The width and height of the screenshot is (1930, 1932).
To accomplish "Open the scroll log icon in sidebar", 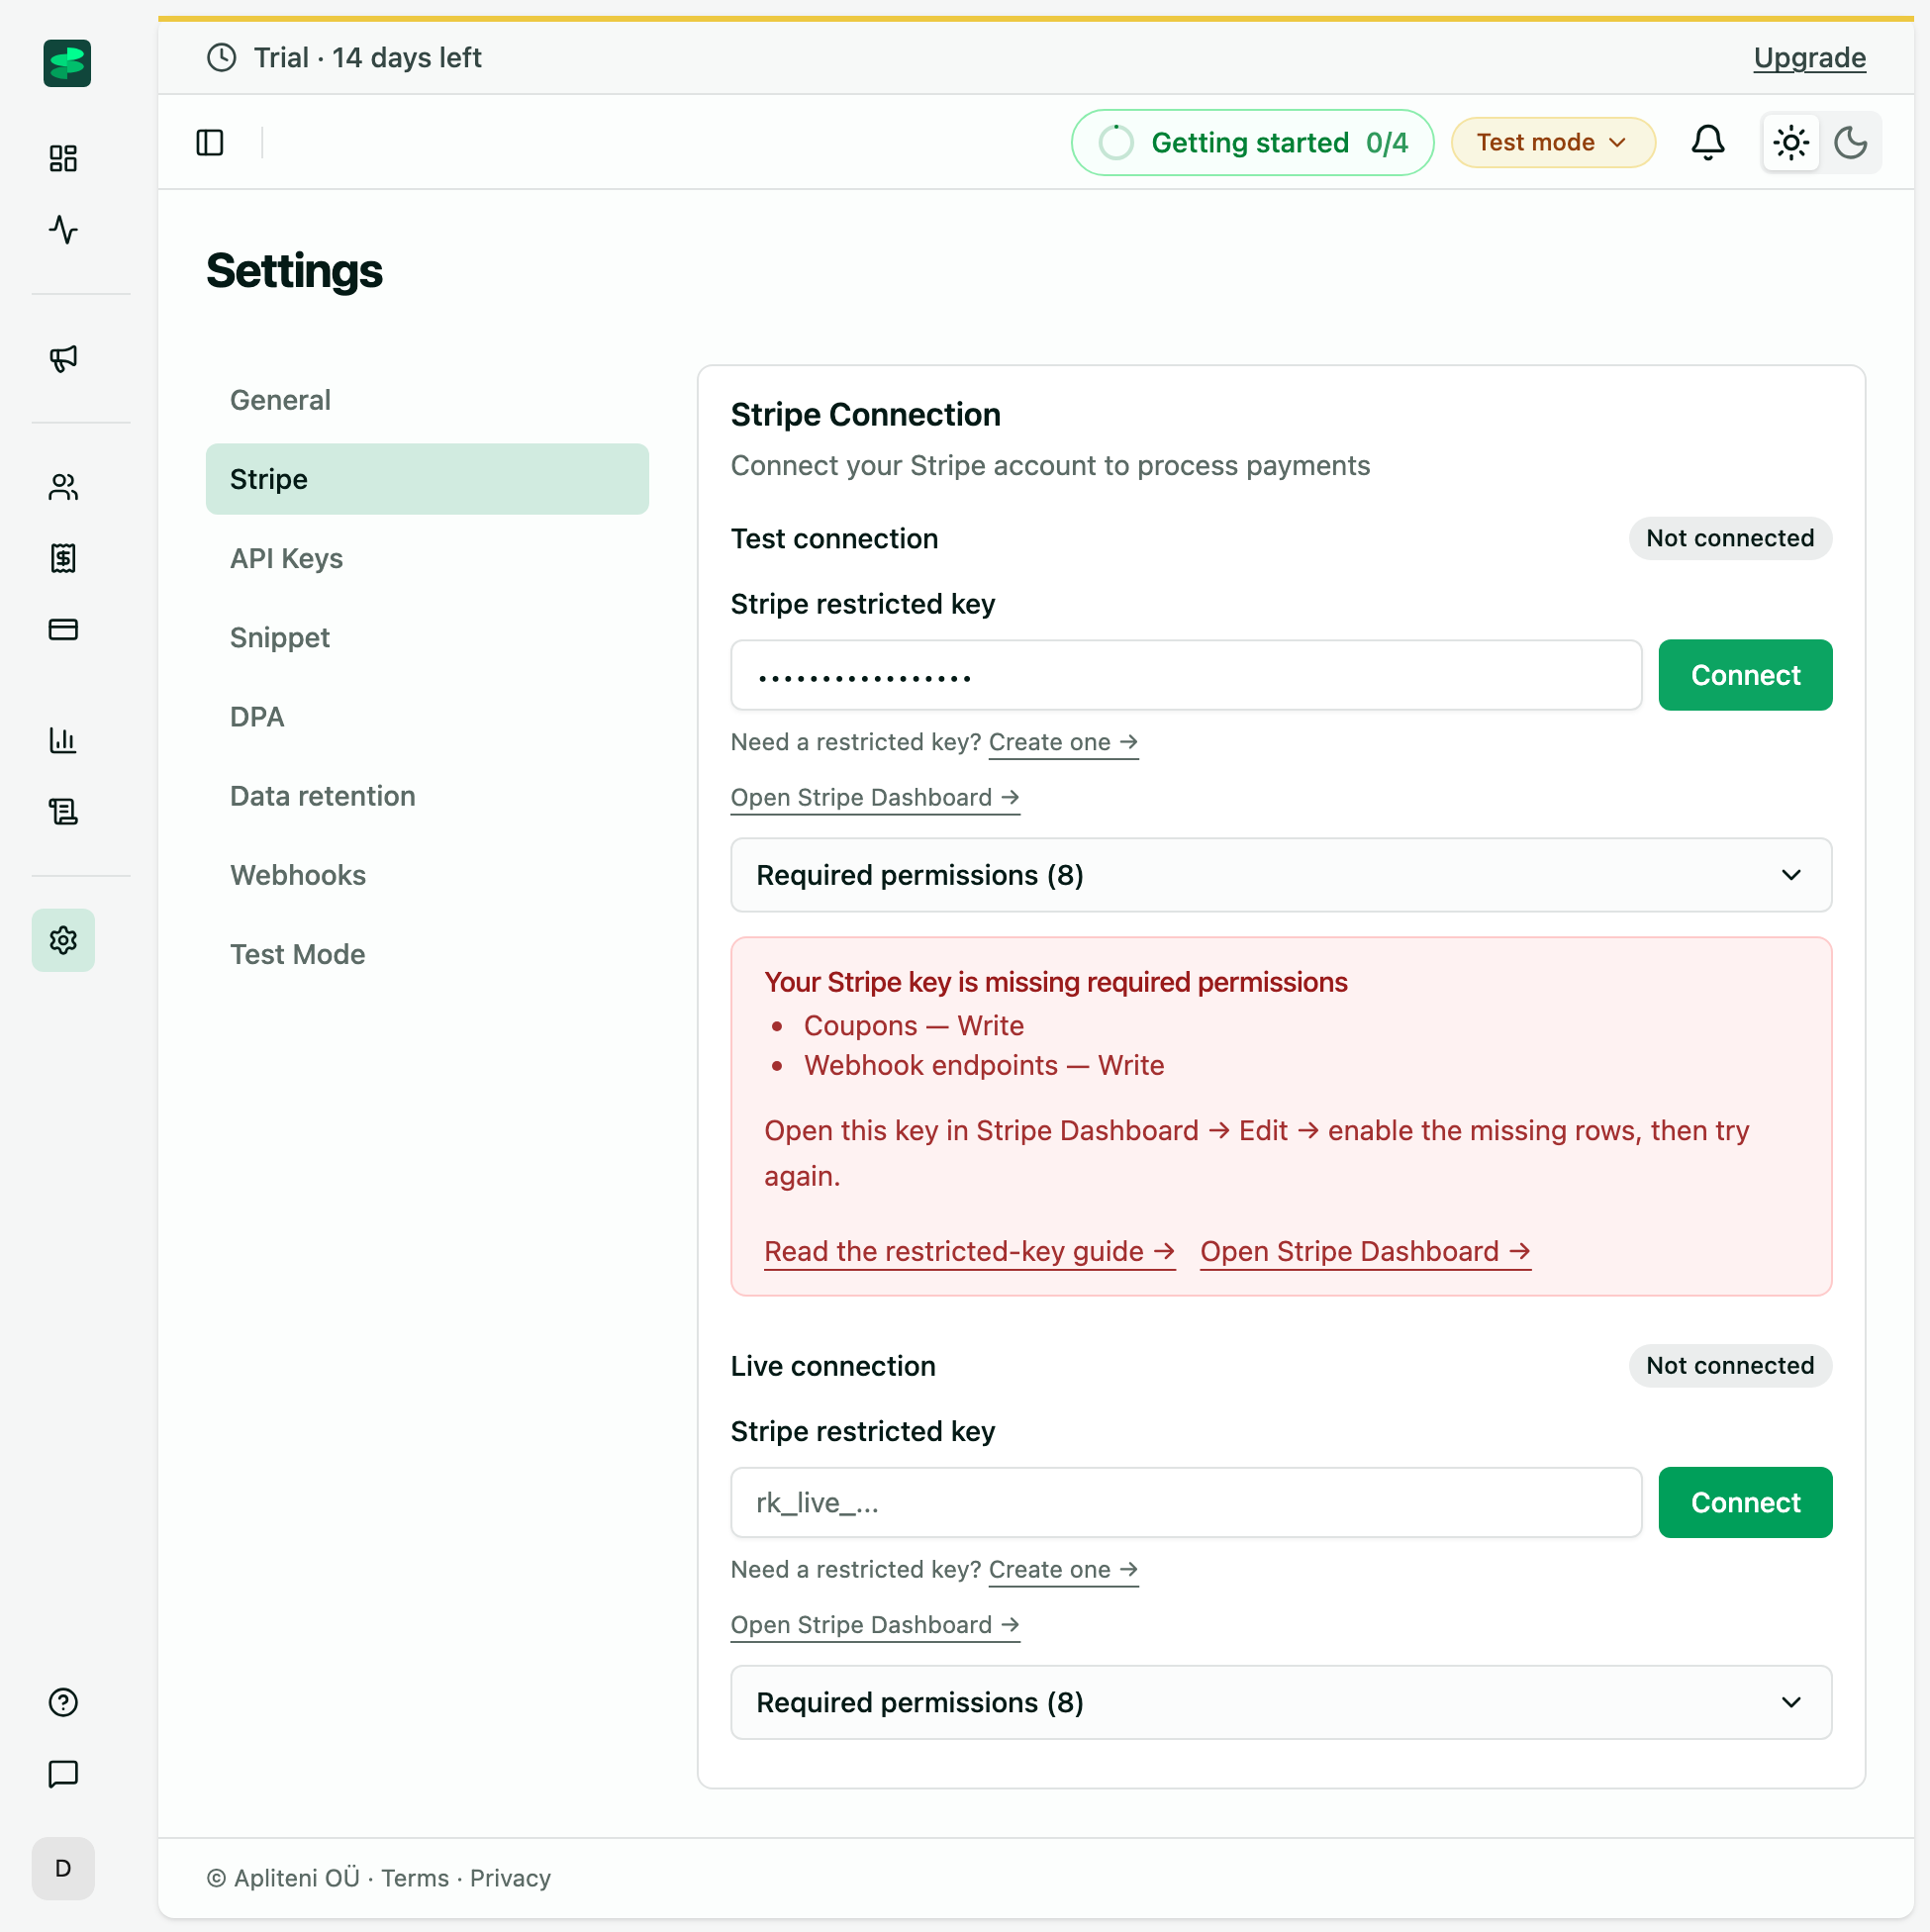I will pyautogui.click(x=63, y=811).
